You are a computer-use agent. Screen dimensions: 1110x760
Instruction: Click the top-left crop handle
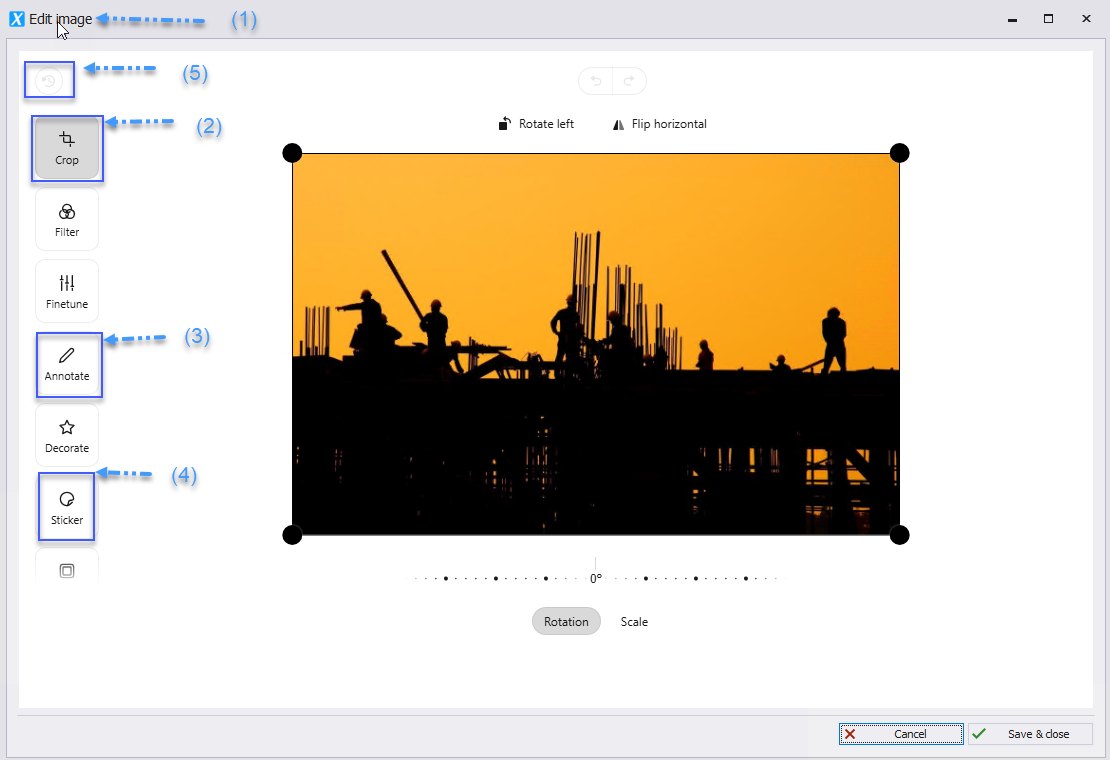point(292,153)
